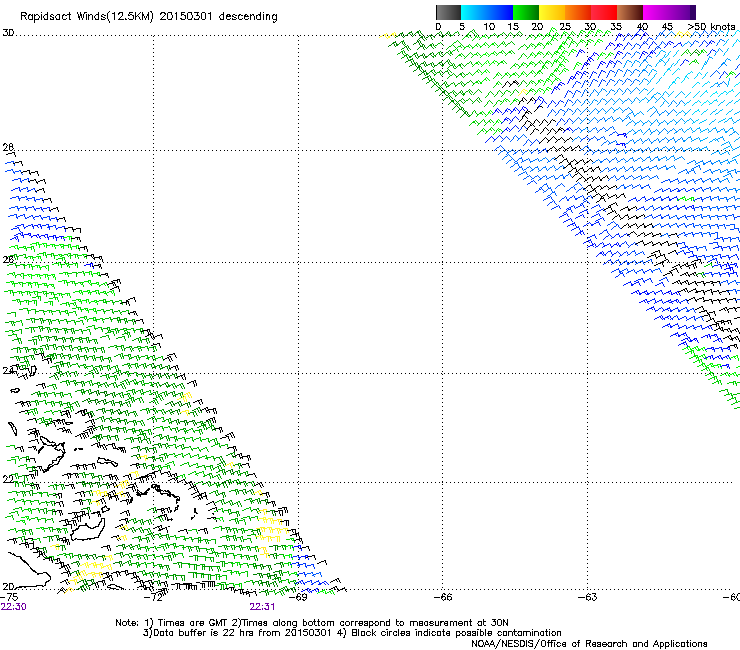Viewport: 740px width, 650px height.
Task: Click the 25 label on the legend
Action: click(x=565, y=27)
